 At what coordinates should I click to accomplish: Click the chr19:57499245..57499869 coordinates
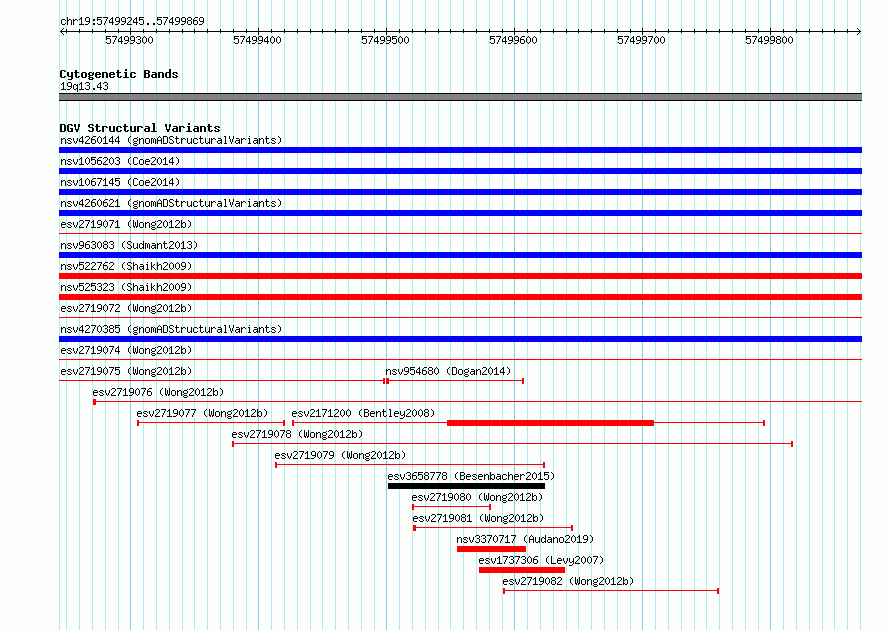point(132,21)
